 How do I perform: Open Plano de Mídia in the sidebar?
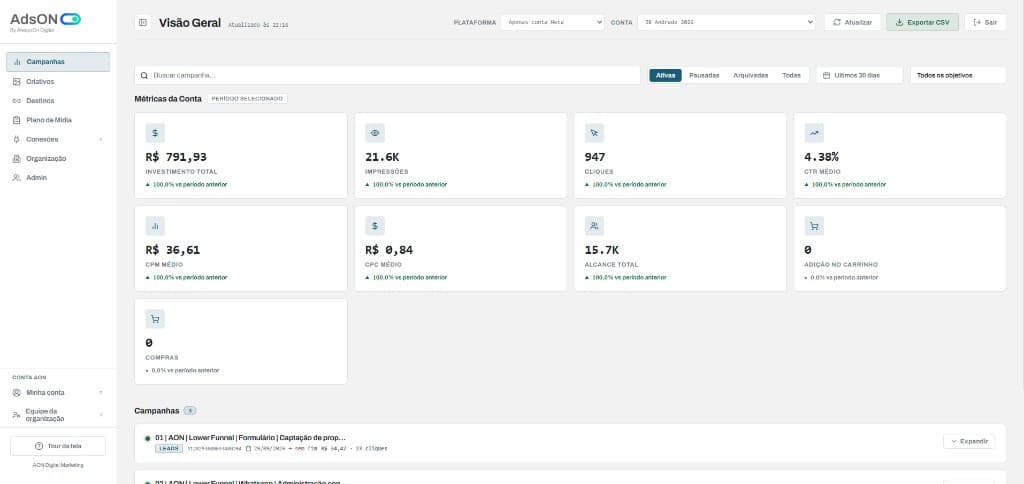(58, 120)
